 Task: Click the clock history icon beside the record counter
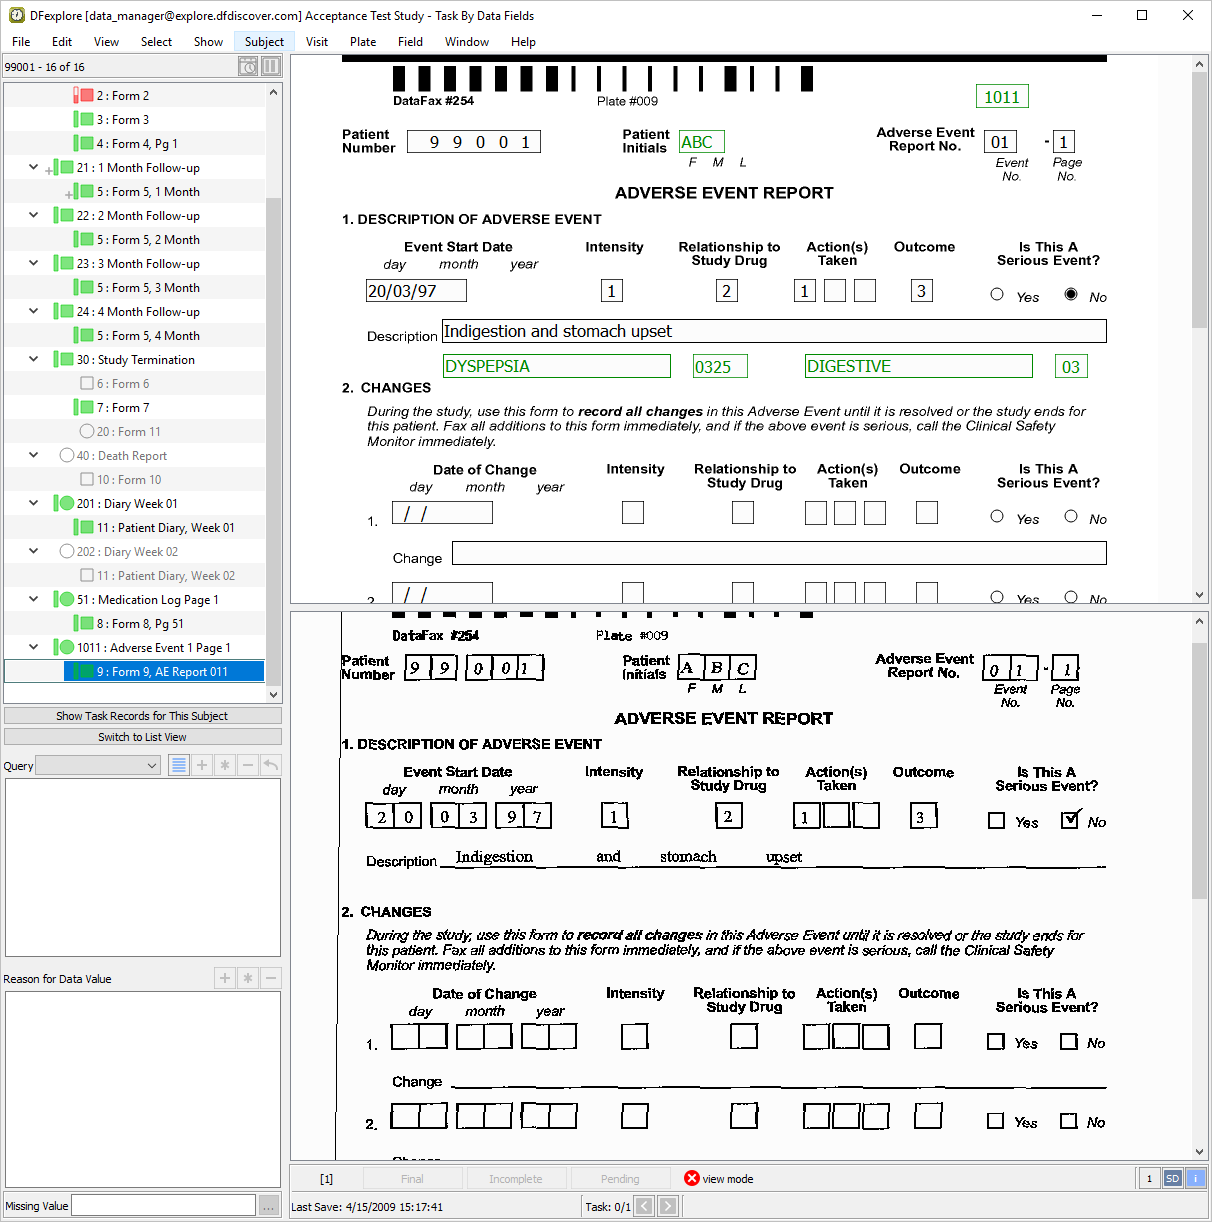click(x=248, y=67)
